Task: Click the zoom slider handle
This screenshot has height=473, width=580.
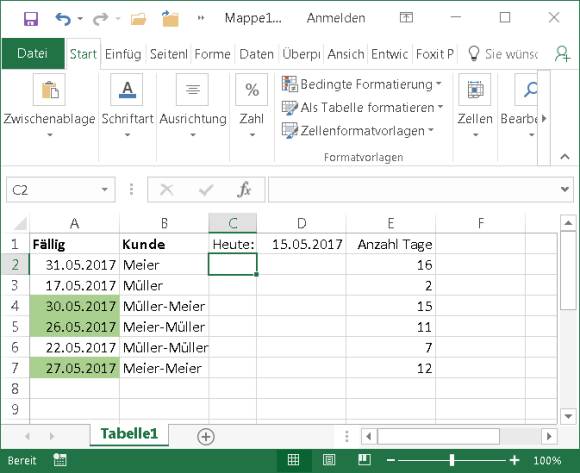Action: (x=452, y=460)
